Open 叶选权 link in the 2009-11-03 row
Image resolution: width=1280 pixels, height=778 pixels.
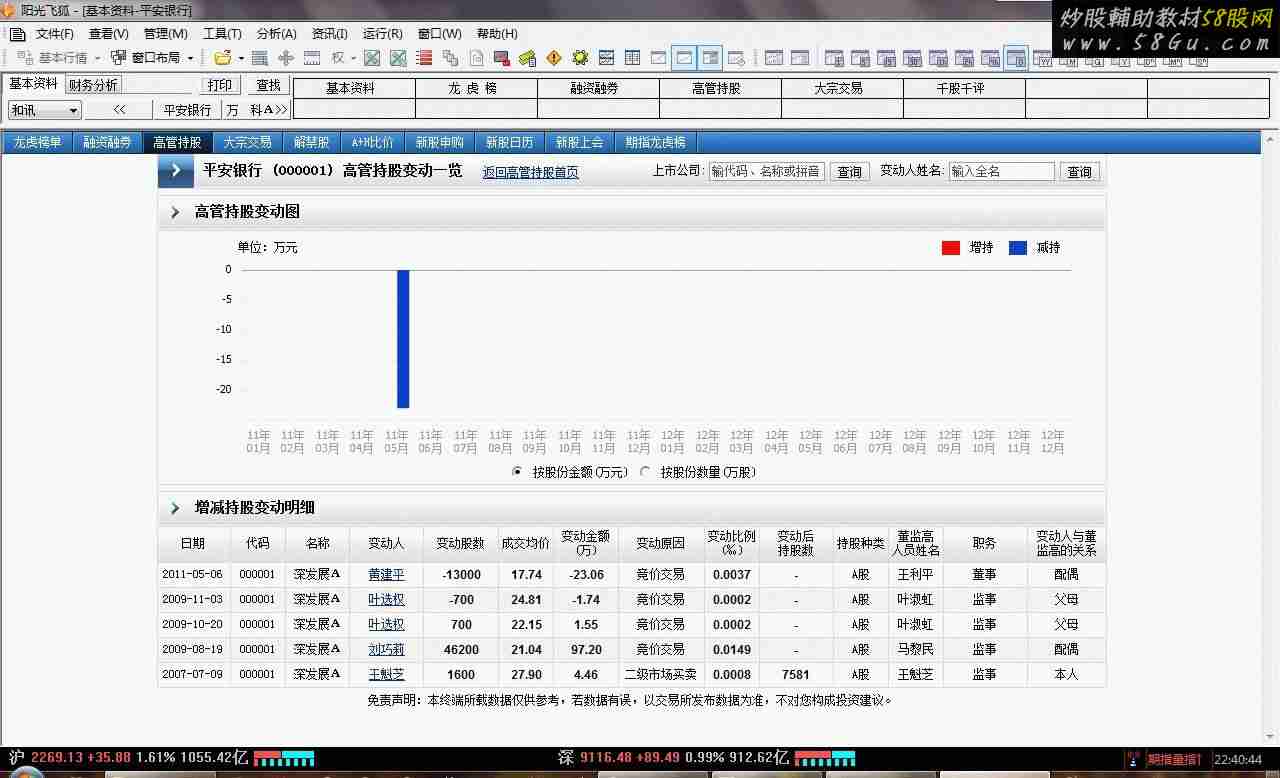tap(386, 600)
